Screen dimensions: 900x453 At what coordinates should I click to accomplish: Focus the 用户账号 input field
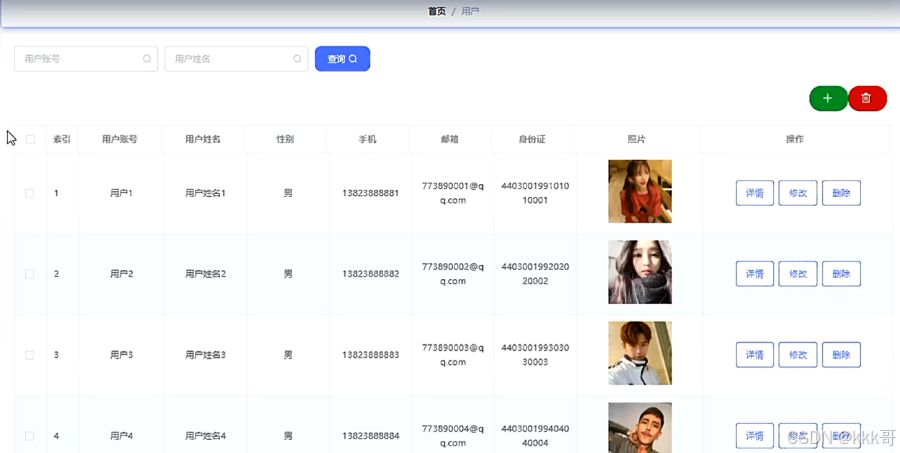(86, 59)
